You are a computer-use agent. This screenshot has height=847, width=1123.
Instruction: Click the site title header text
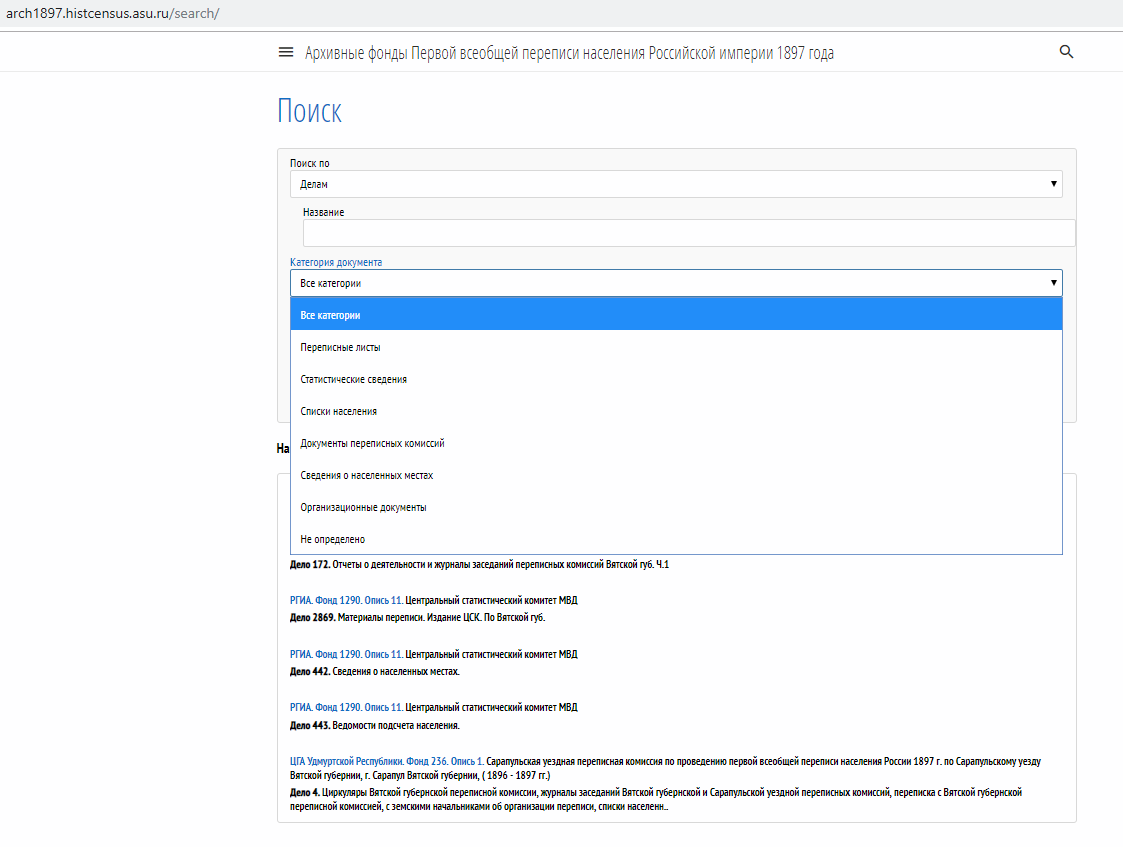coord(569,53)
